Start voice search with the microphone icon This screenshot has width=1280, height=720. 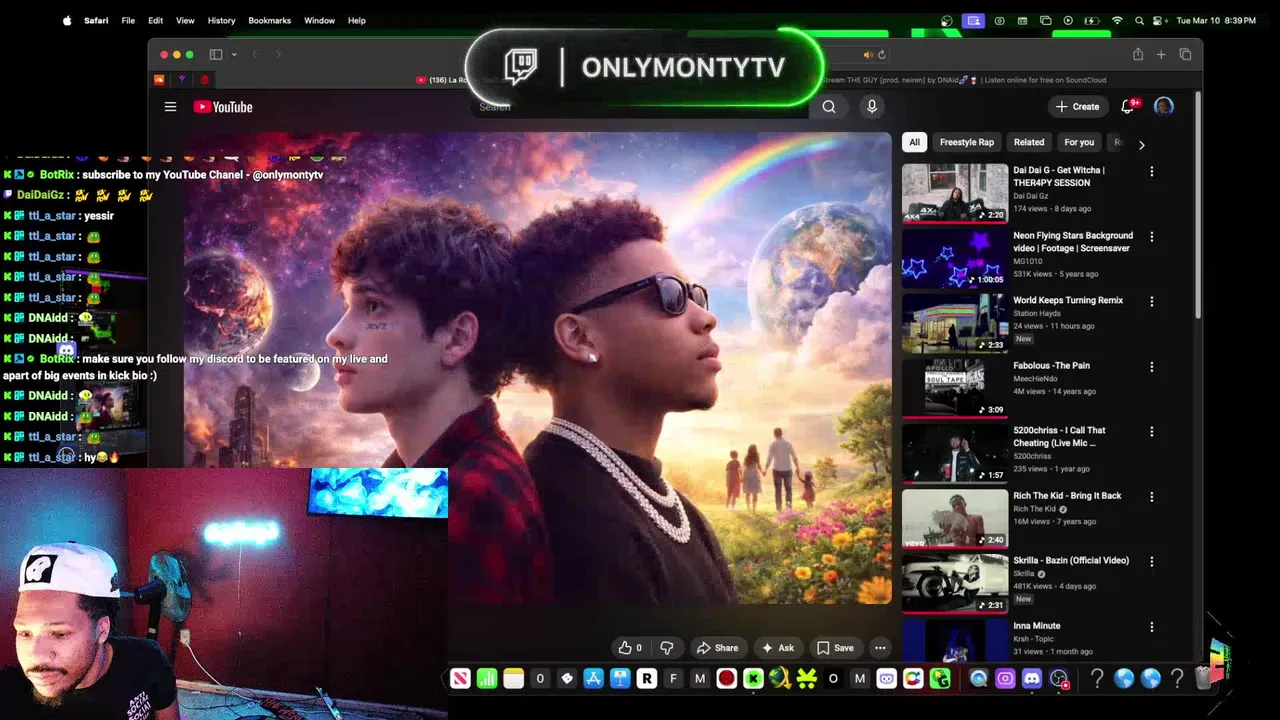872,107
